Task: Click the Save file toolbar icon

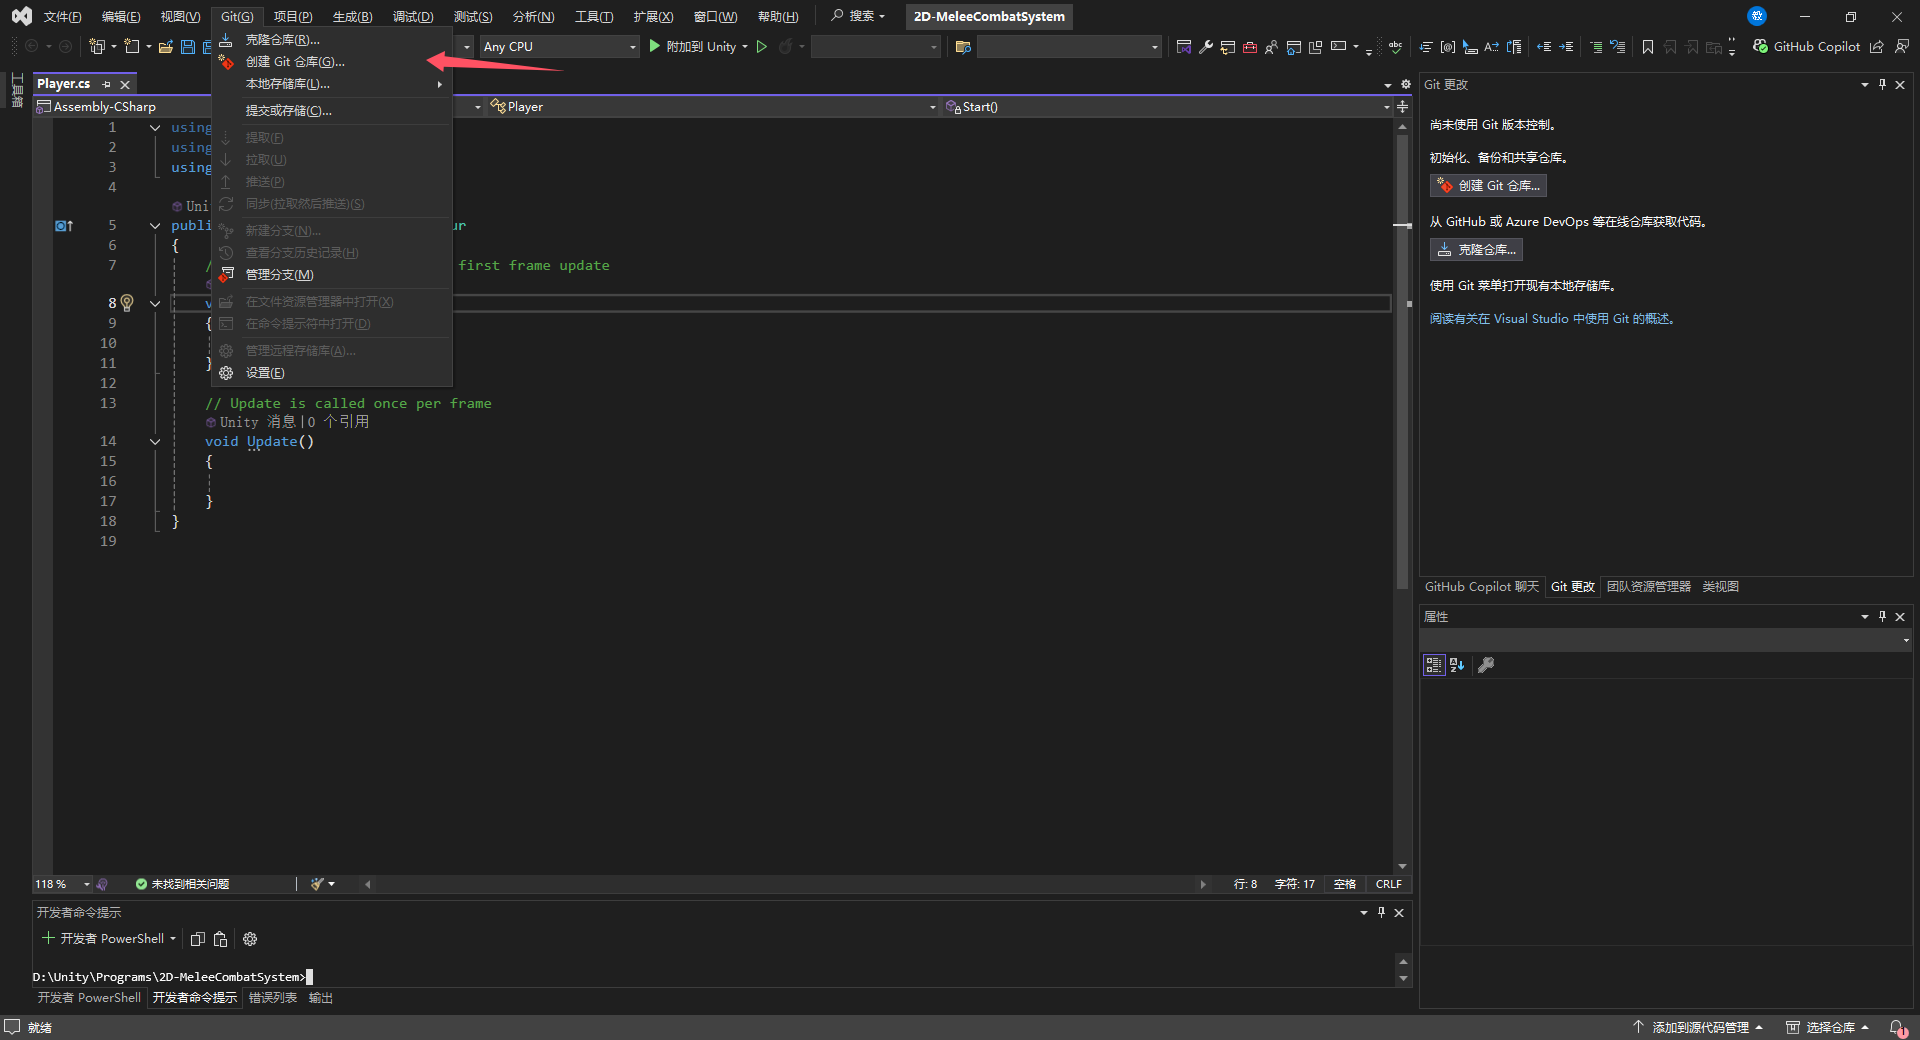Action: pos(187,47)
